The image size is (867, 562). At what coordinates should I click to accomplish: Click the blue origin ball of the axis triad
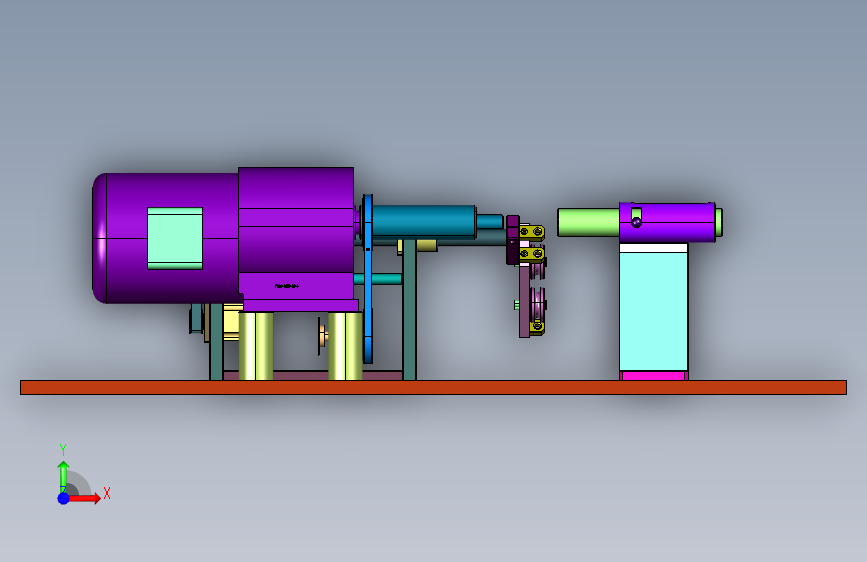click(64, 498)
